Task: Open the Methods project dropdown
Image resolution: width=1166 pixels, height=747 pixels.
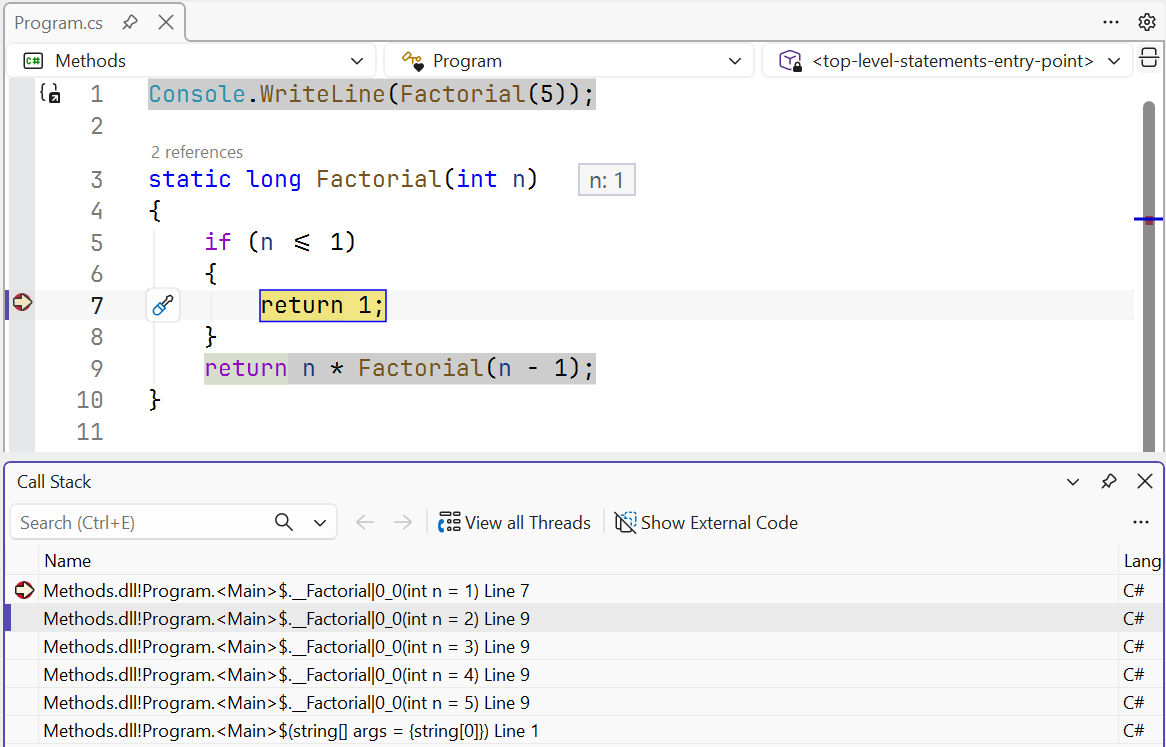Action: point(192,61)
